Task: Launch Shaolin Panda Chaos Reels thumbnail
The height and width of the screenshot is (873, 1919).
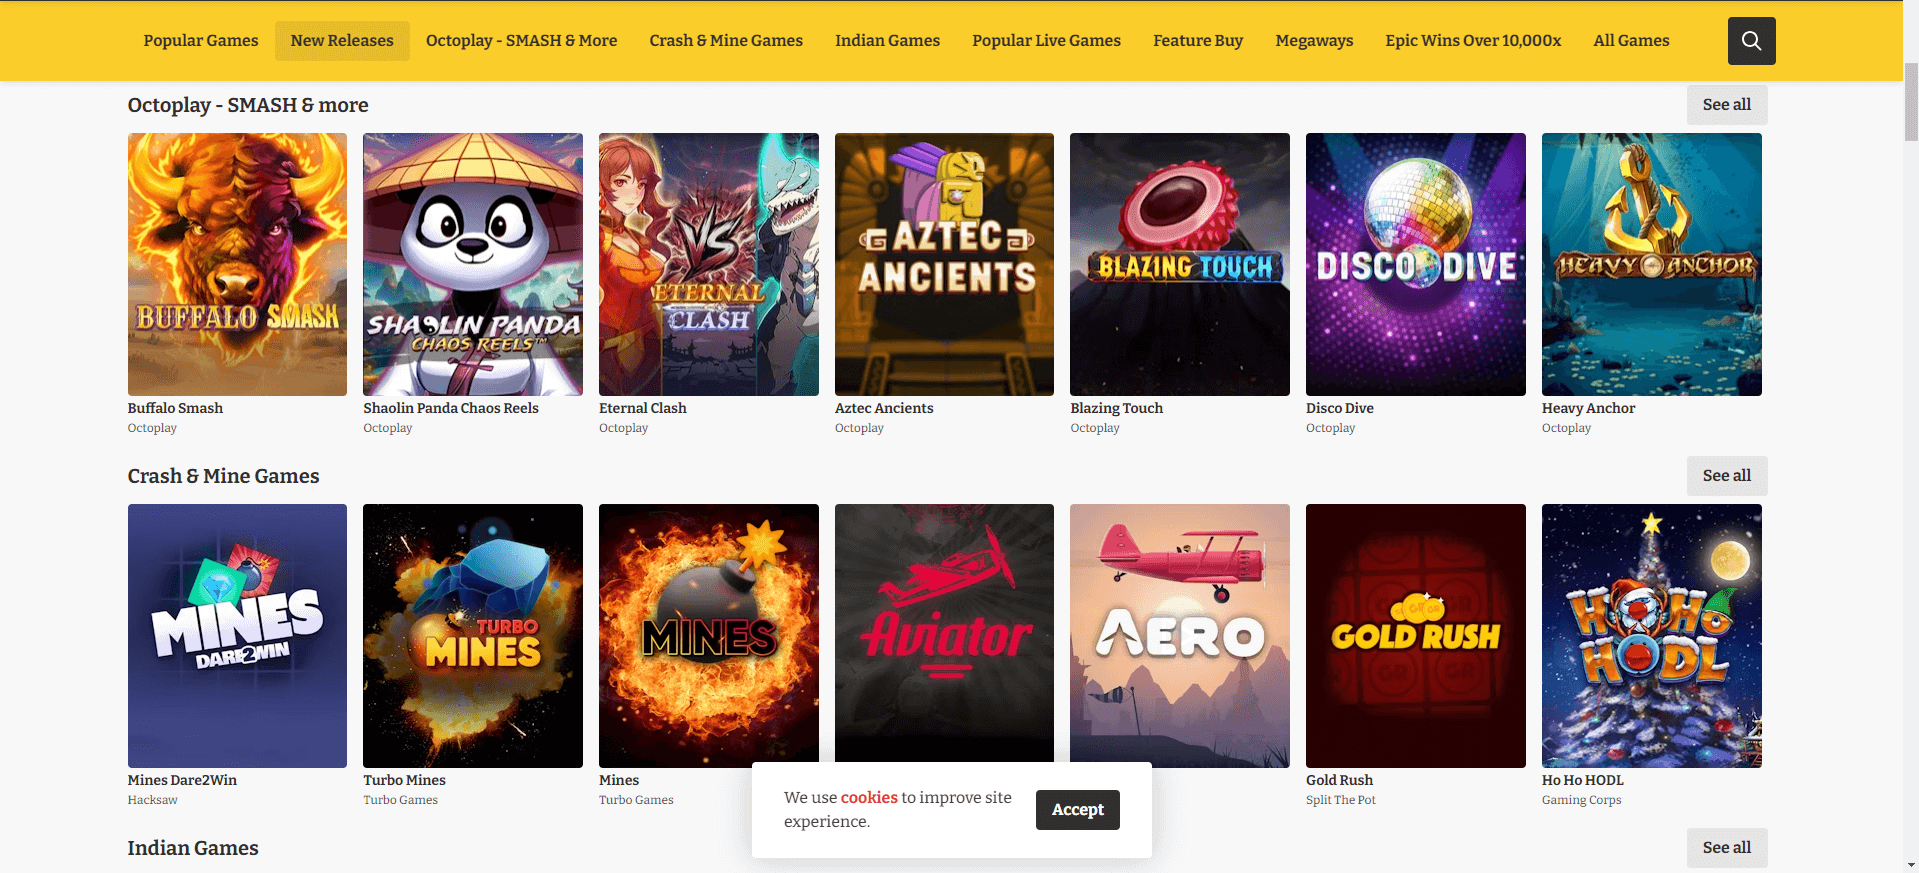Action: (x=473, y=264)
